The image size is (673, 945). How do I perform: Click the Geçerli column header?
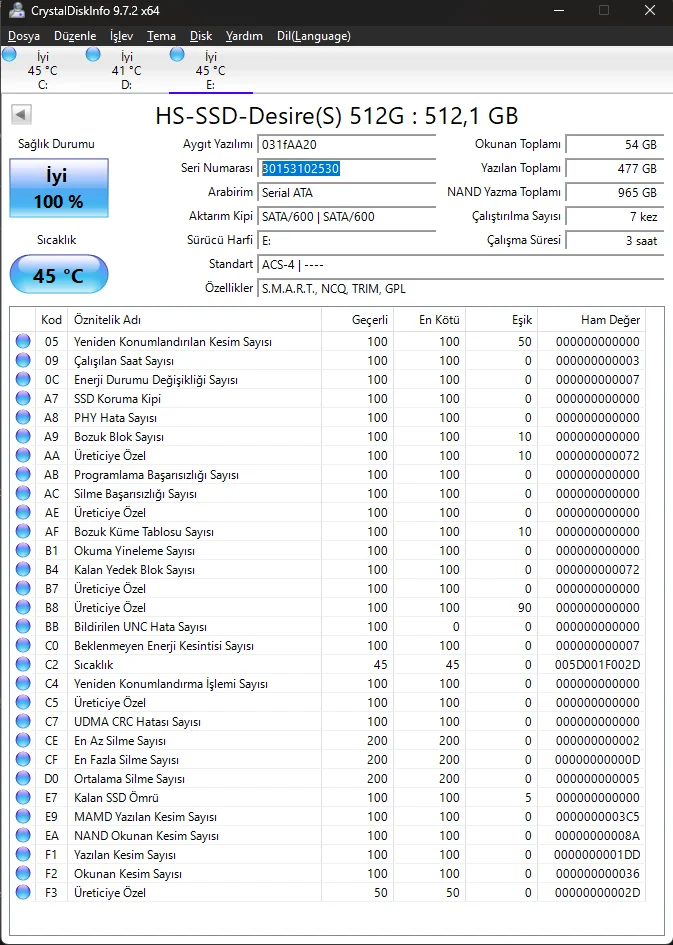357,320
